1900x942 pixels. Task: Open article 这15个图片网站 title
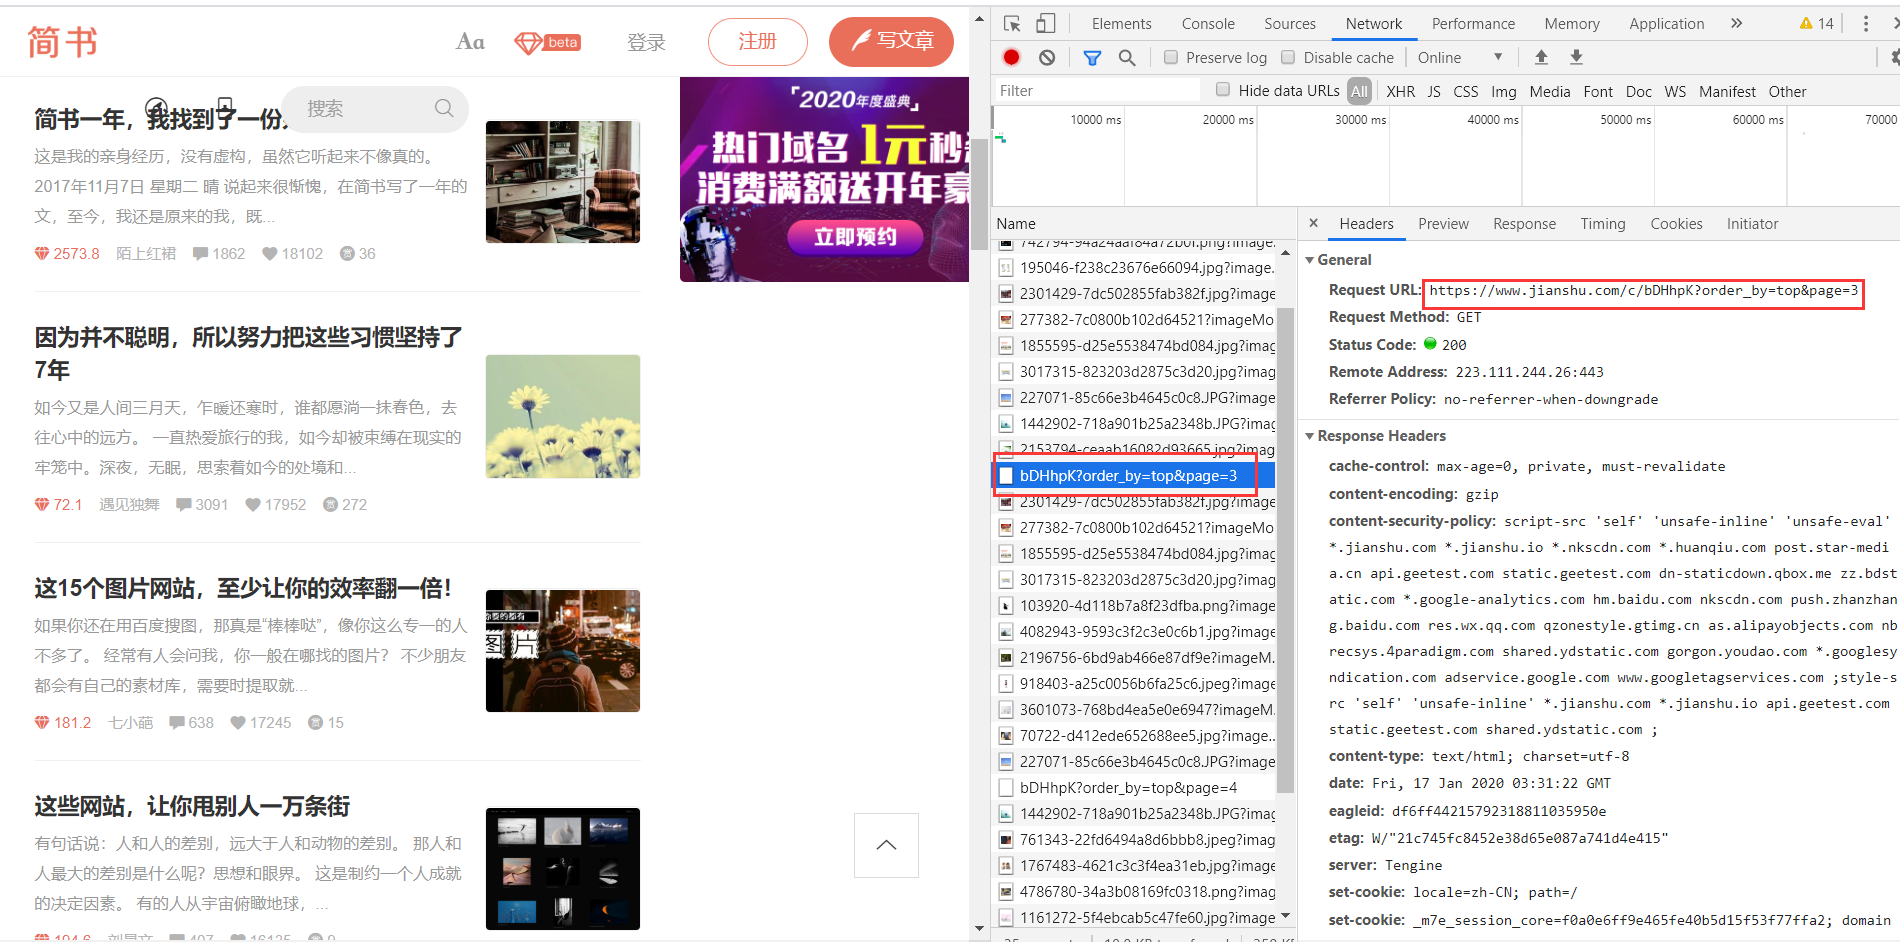click(243, 588)
